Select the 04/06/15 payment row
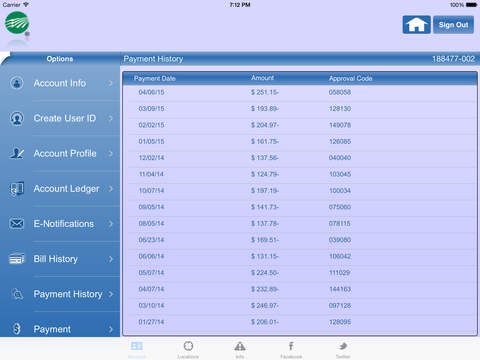 point(300,92)
